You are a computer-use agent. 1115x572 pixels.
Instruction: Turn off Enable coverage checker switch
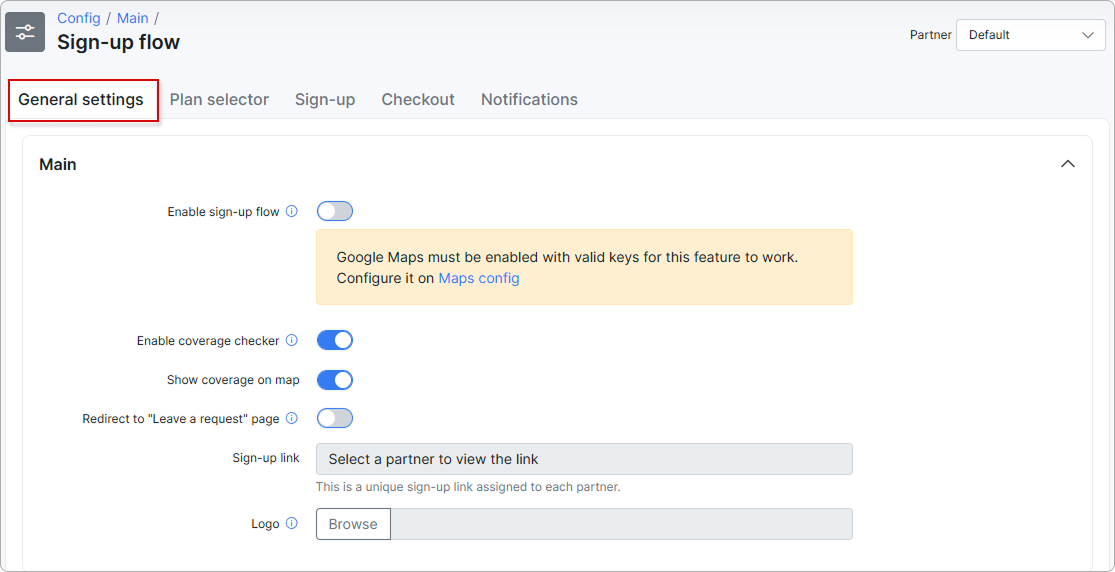pyautogui.click(x=335, y=341)
